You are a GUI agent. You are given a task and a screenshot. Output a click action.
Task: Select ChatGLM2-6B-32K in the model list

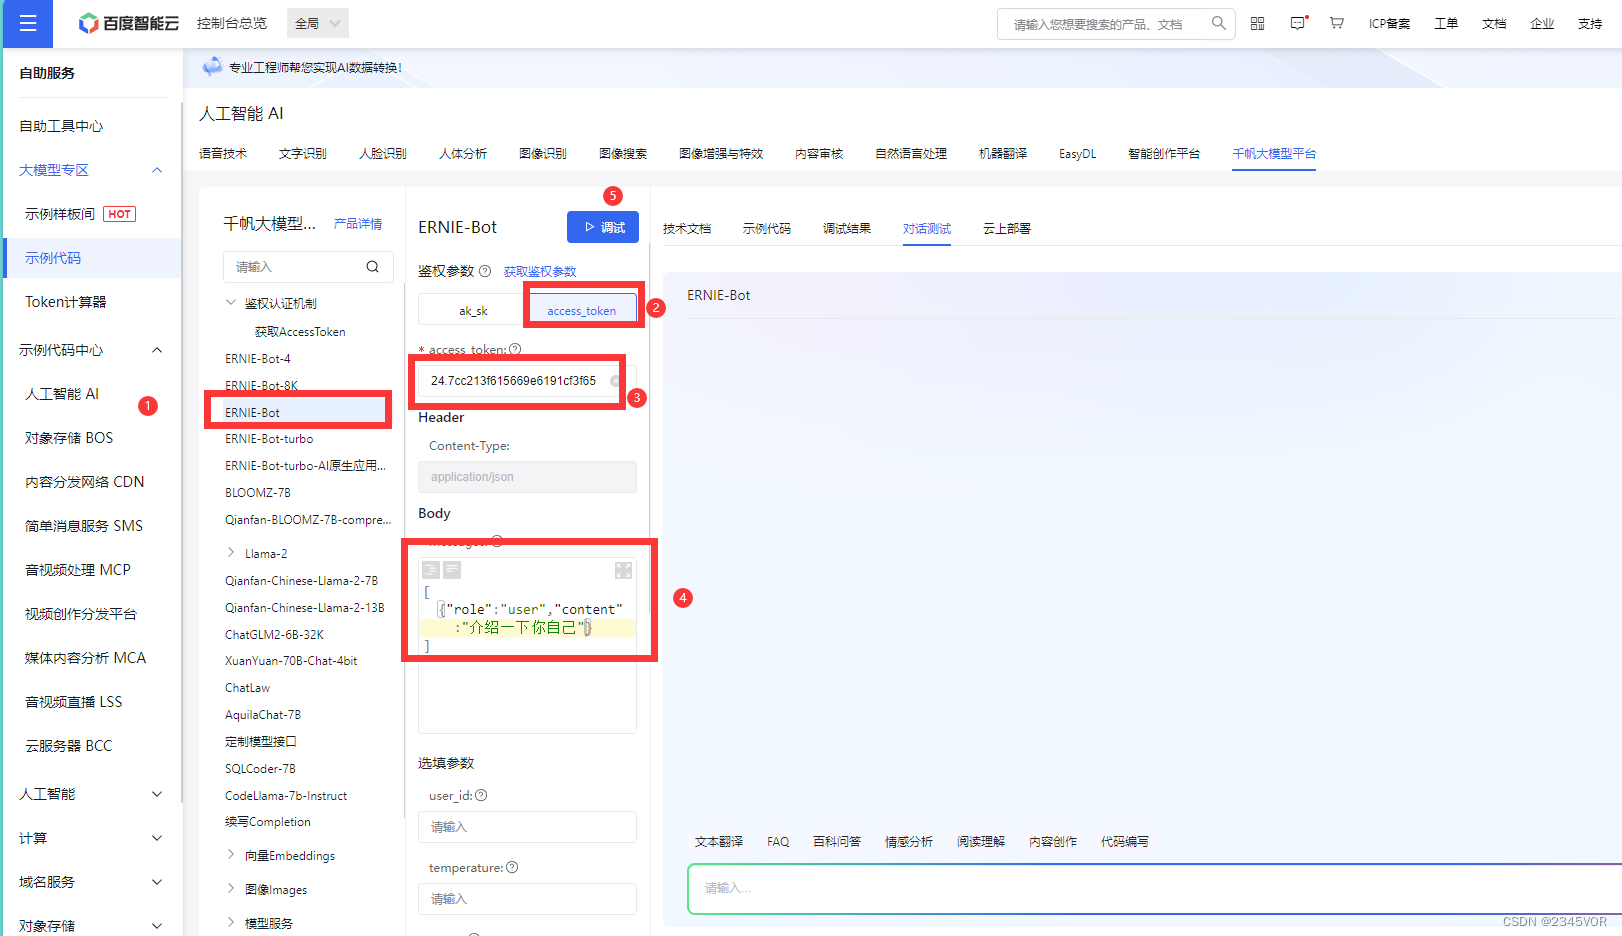click(274, 635)
